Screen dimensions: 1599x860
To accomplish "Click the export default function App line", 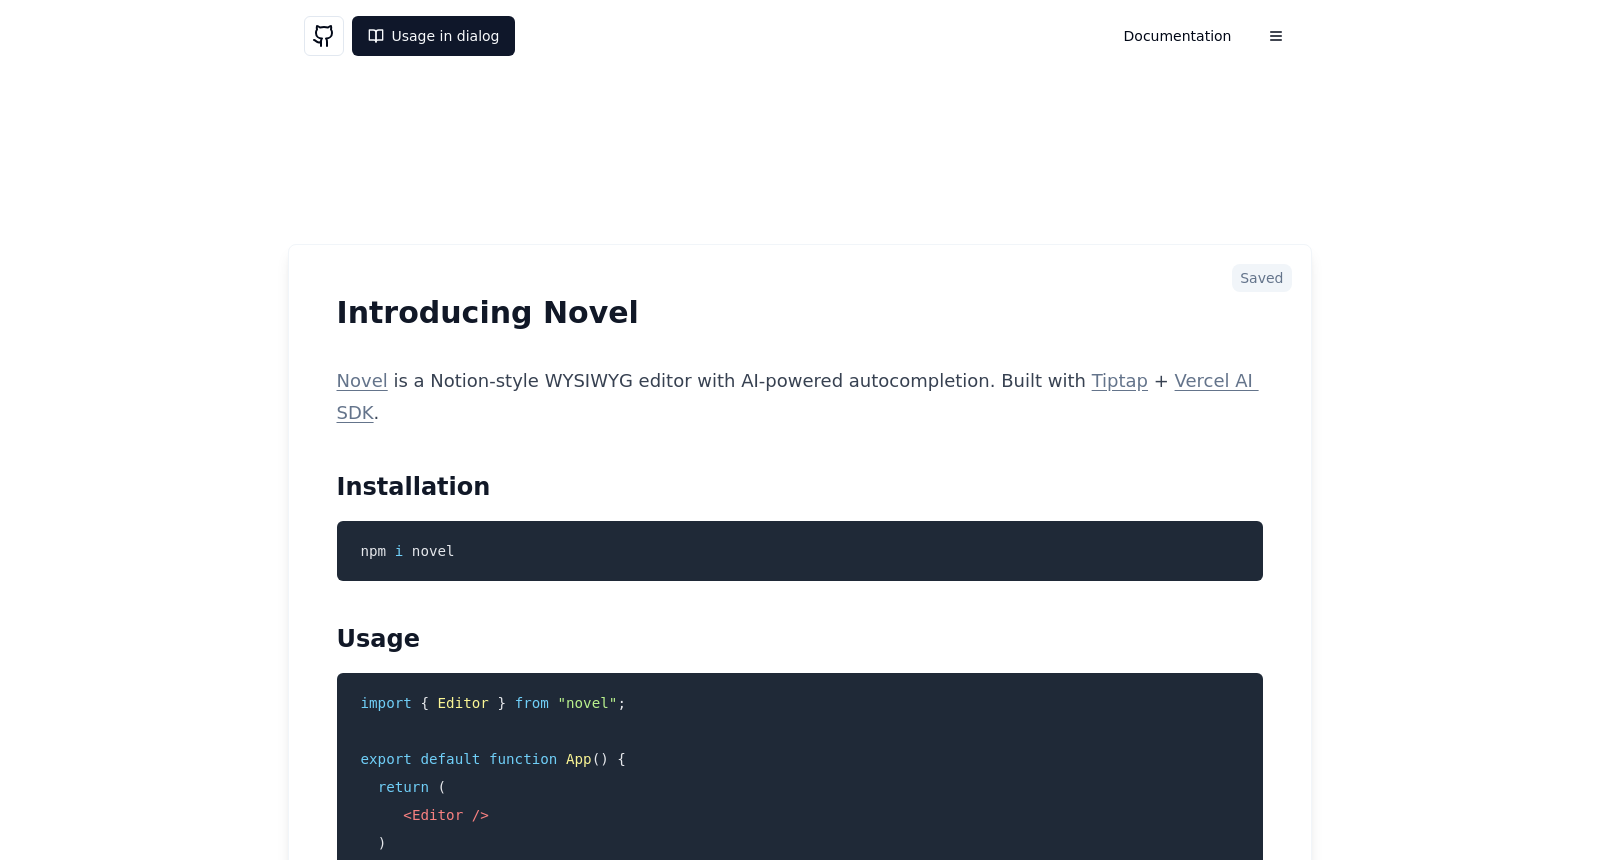I will [493, 759].
